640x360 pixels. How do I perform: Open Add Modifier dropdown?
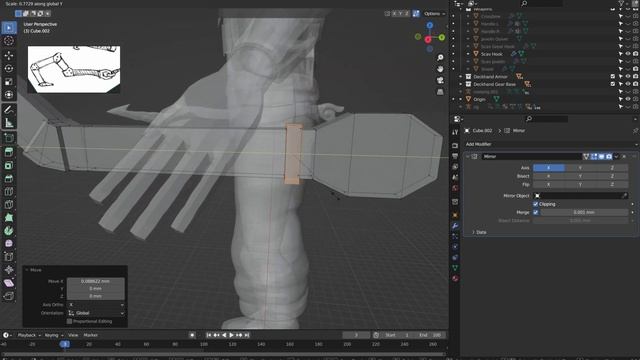pyautogui.click(x=551, y=144)
